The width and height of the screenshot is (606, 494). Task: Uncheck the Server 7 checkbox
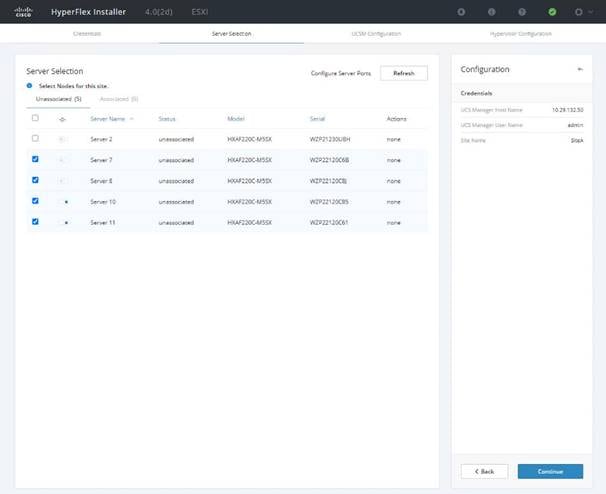pyautogui.click(x=35, y=159)
